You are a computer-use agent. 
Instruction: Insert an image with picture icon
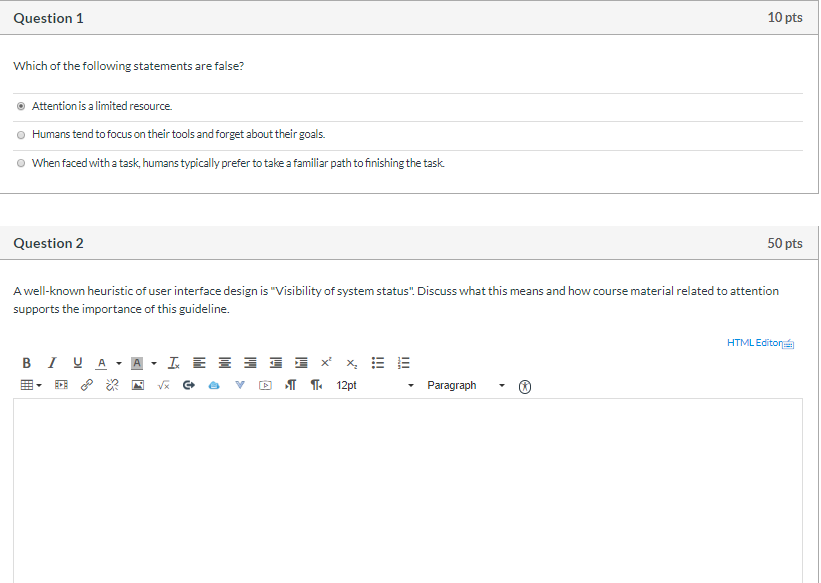point(138,386)
